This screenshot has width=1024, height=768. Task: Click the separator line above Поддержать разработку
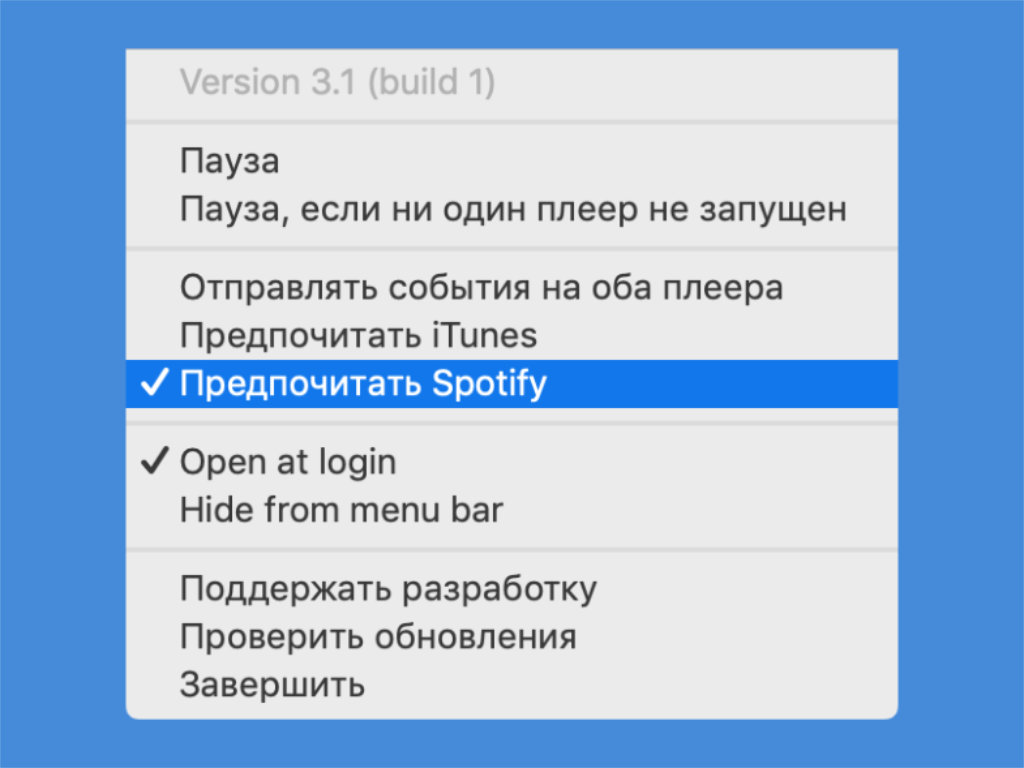pos(512,550)
